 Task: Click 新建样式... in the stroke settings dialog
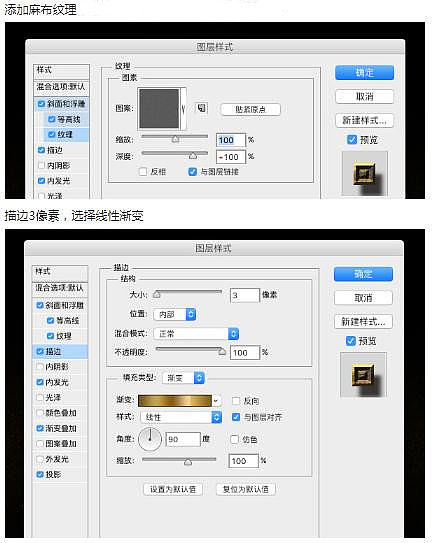(x=363, y=322)
